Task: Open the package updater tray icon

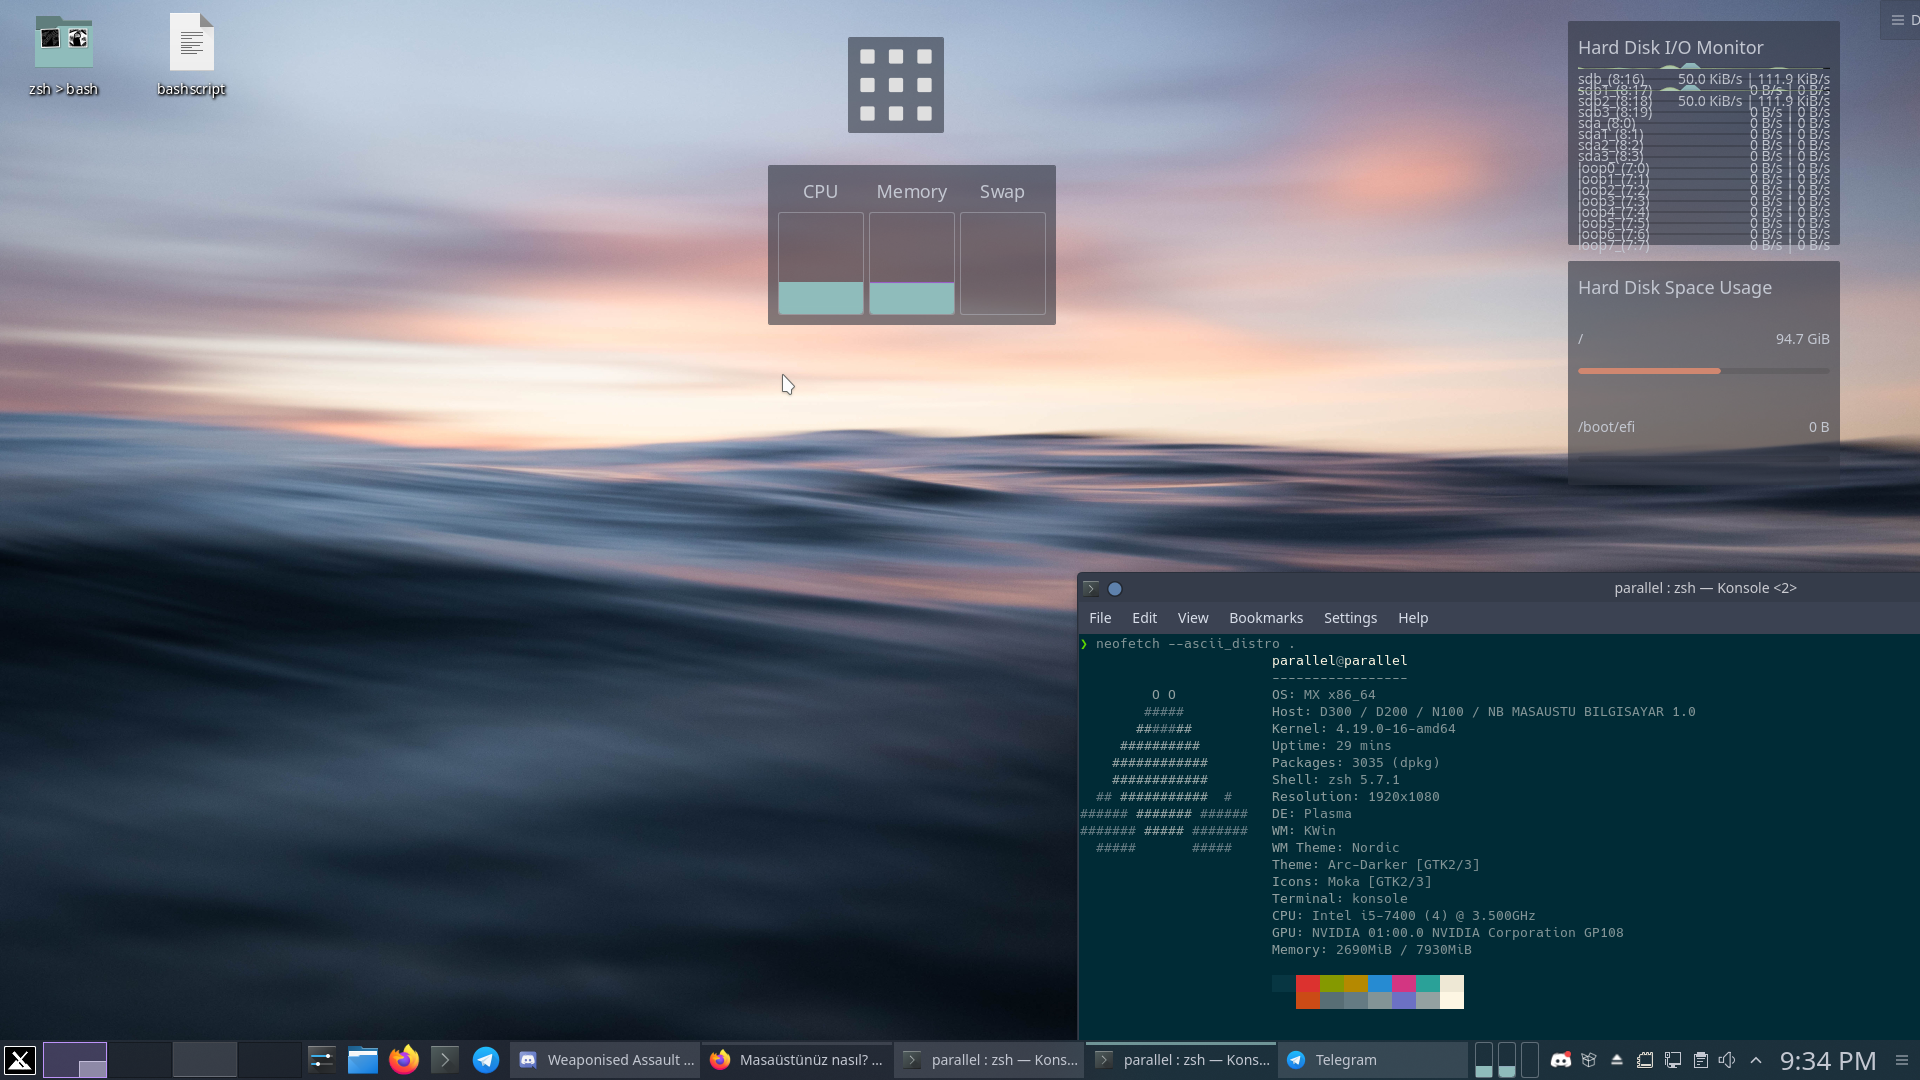Action: coord(1589,1060)
